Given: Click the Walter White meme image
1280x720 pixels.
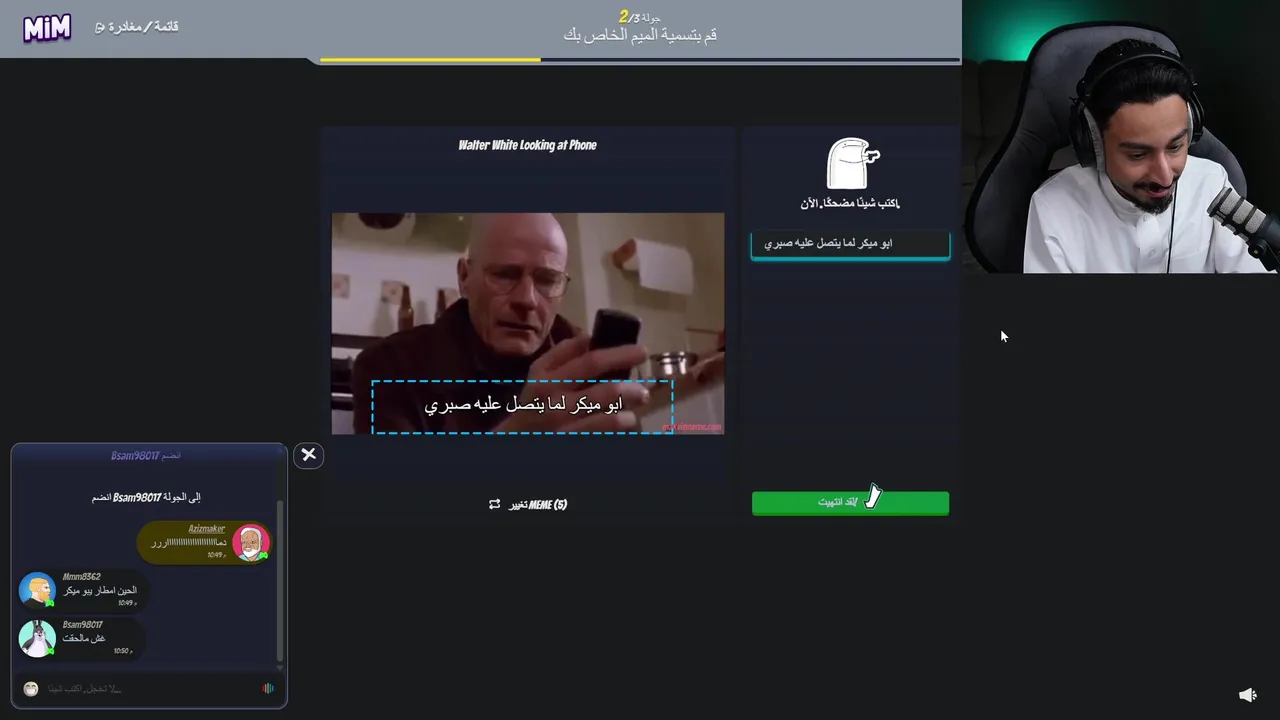Looking at the screenshot, I should pos(528,323).
